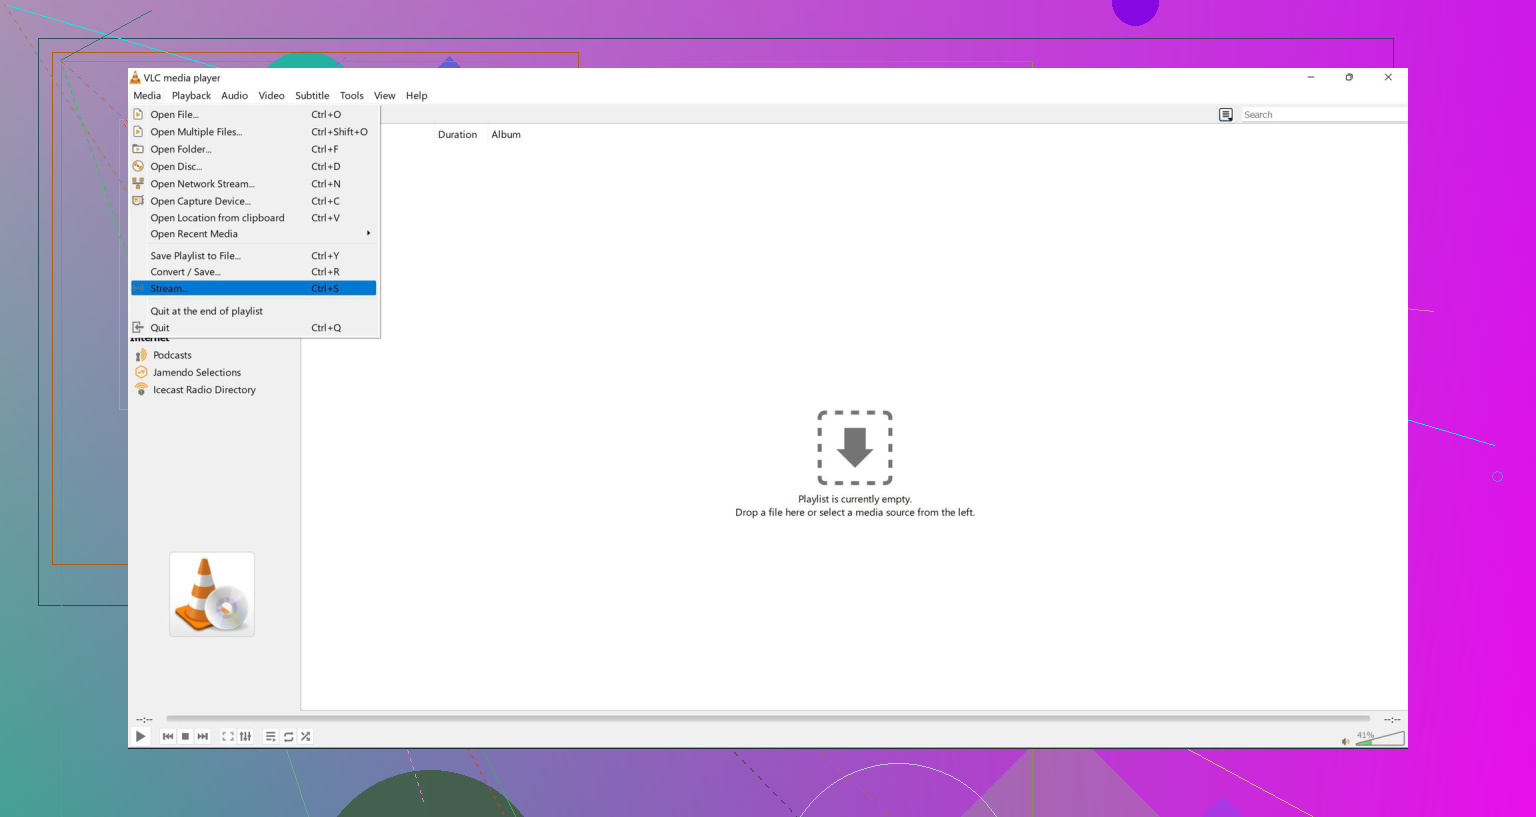Skip to previous media track
Screen dimensions: 1536x817
pos(168,736)
